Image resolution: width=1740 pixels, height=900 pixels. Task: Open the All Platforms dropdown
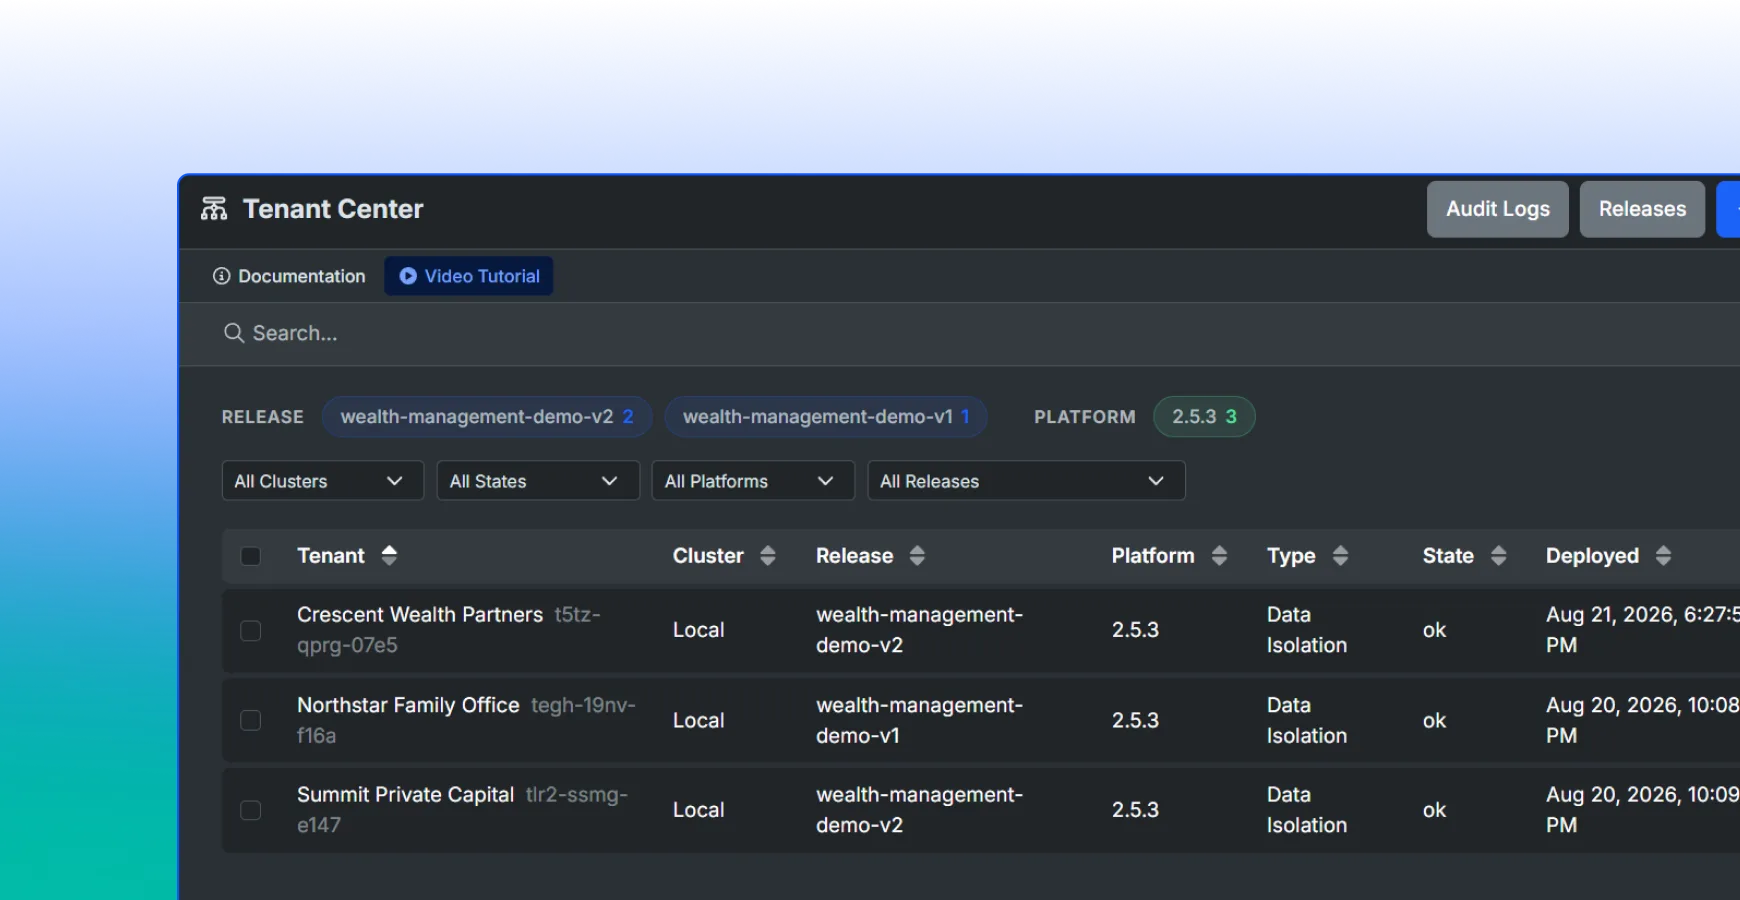[x=753, y=481]
